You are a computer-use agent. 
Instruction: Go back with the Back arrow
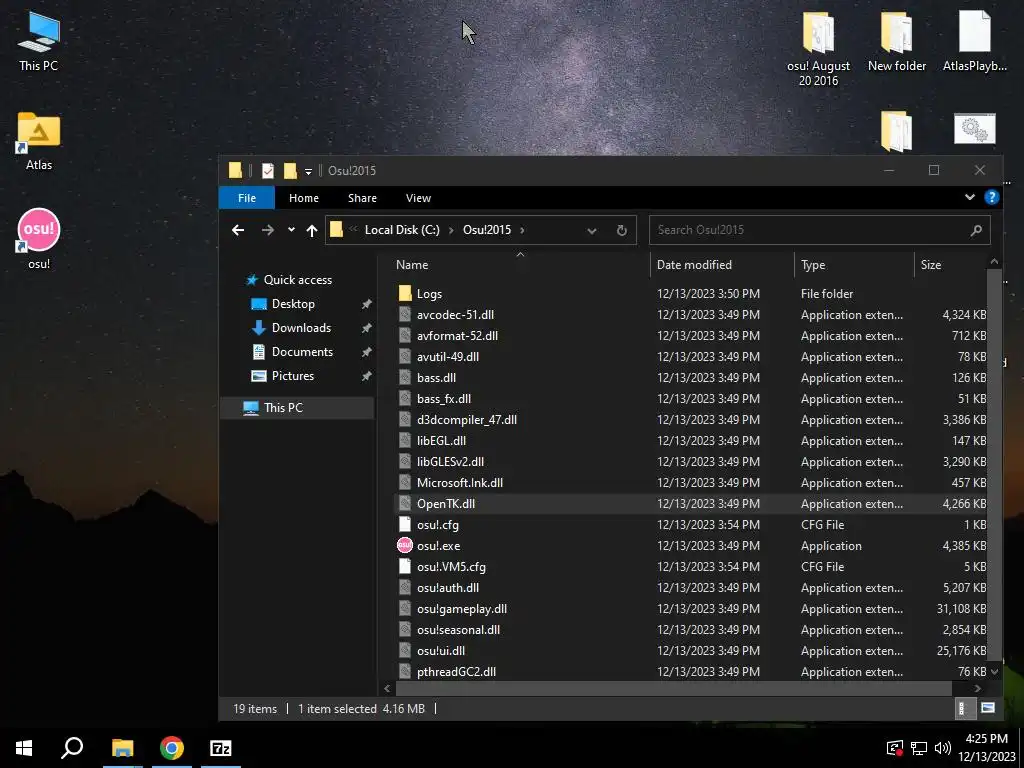pyautogui.click(x=238, y=230)
